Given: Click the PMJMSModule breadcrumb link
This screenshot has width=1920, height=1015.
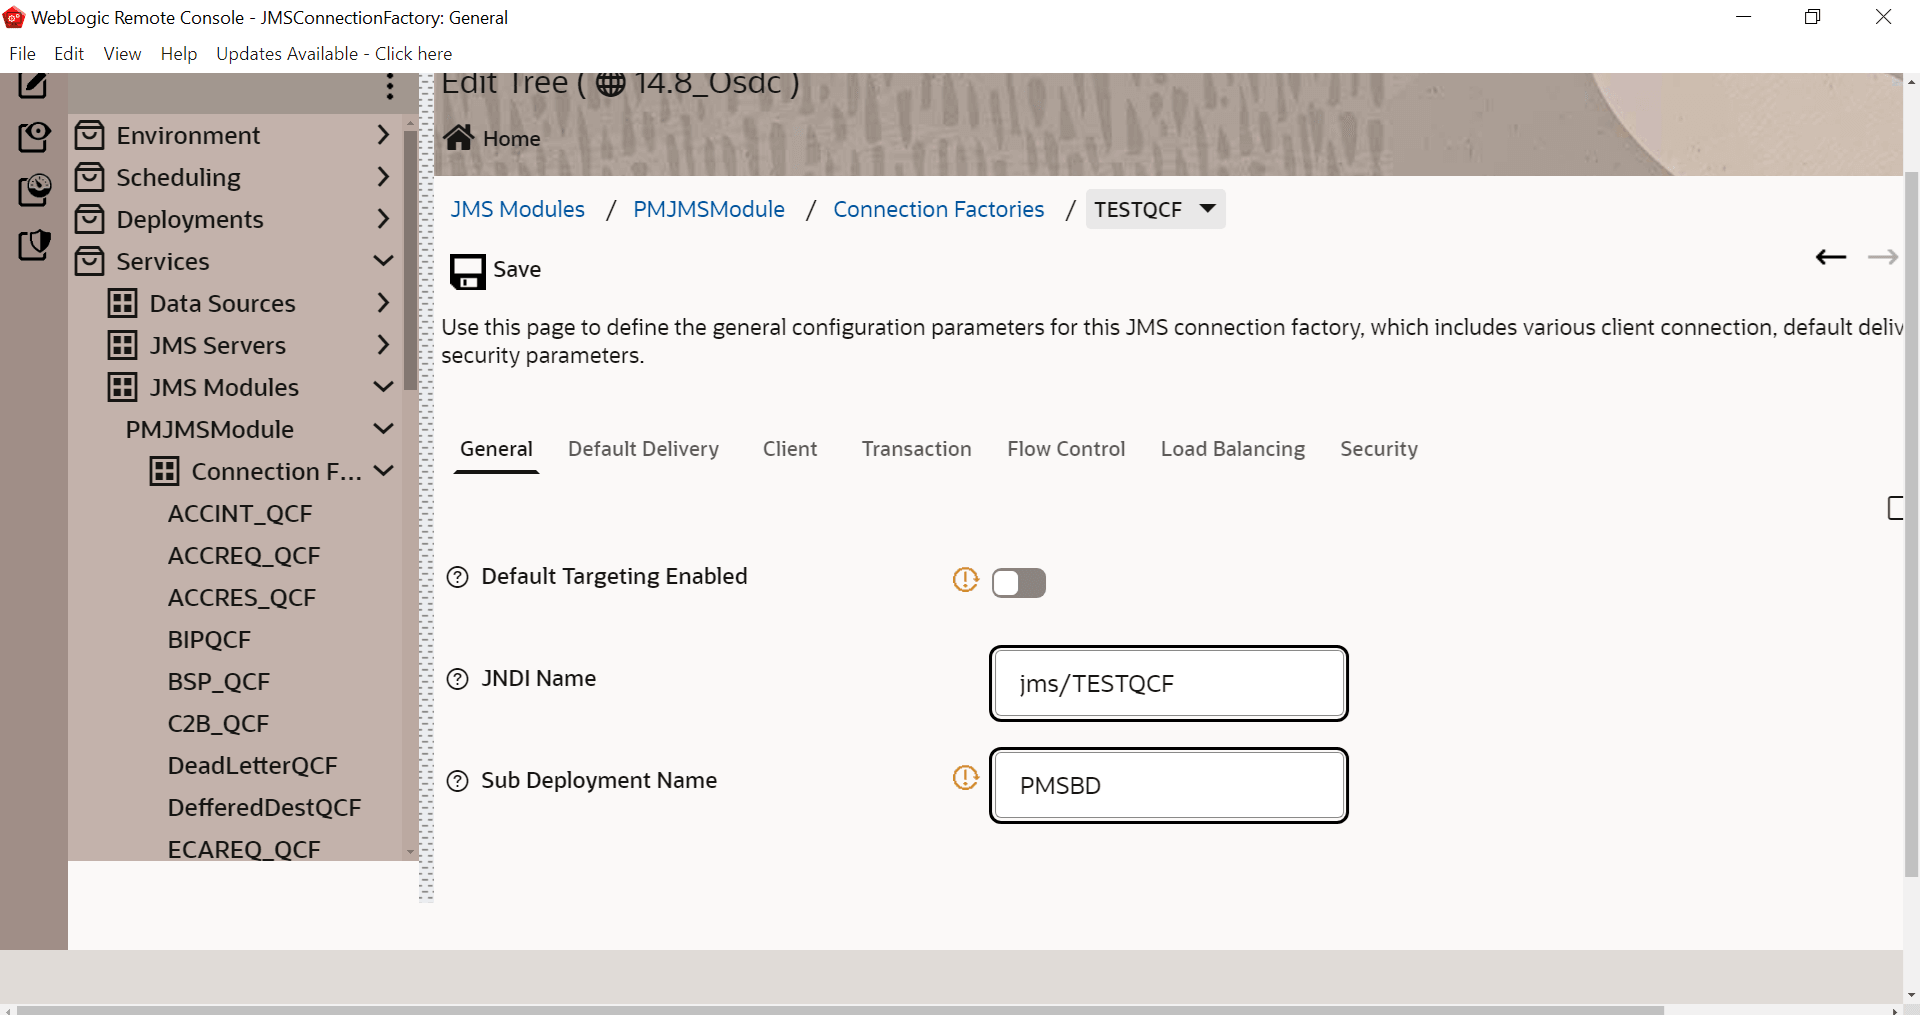Looking at the screenshot, I should [709, 209].
